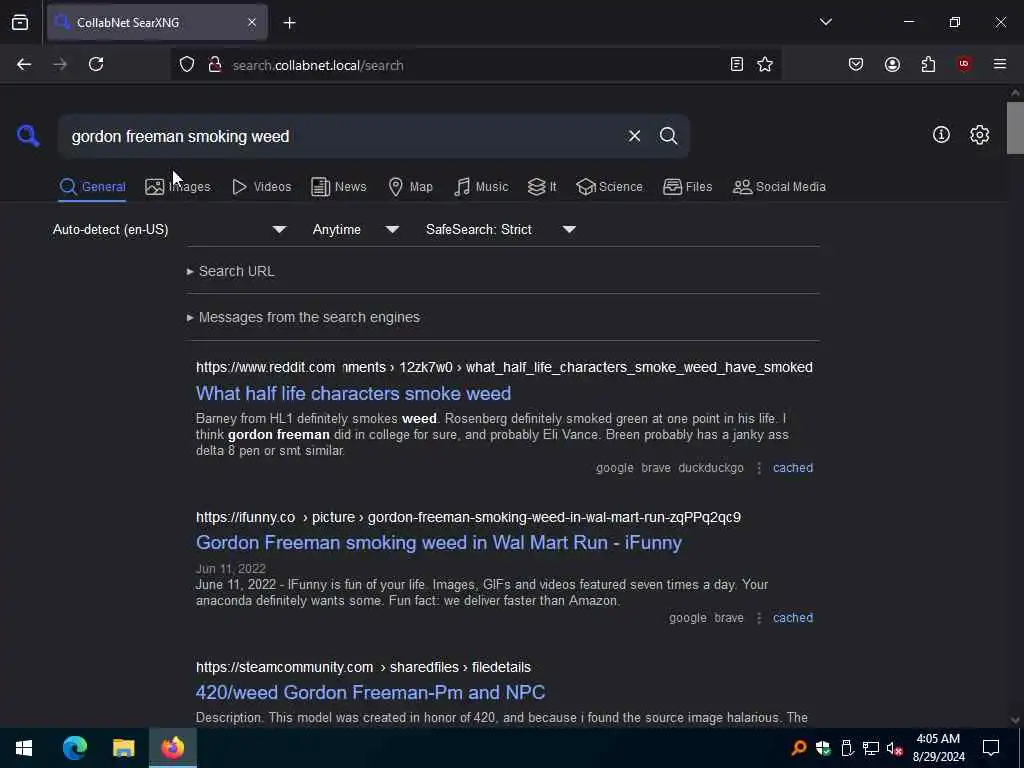Open tracking protection shield icon
The height and width of the screenshot is (768, 1024).
point(187,65)
